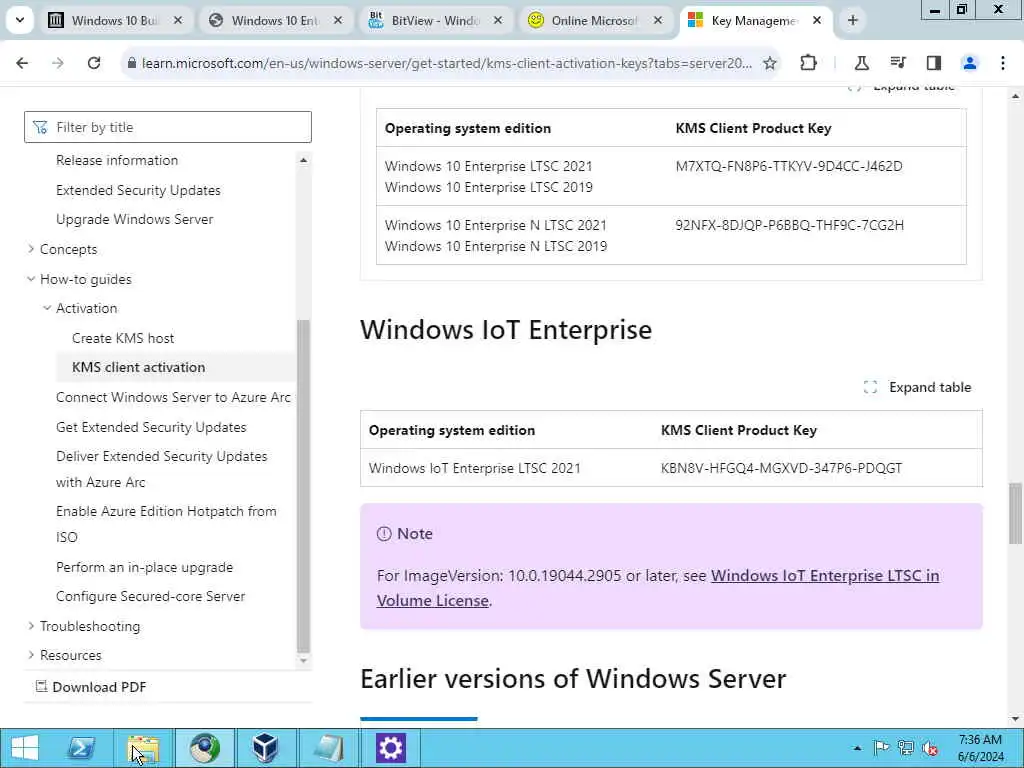The image size is (1024, 768).
Task: Click the muted volume tray icon
Action: pos(930,748)
